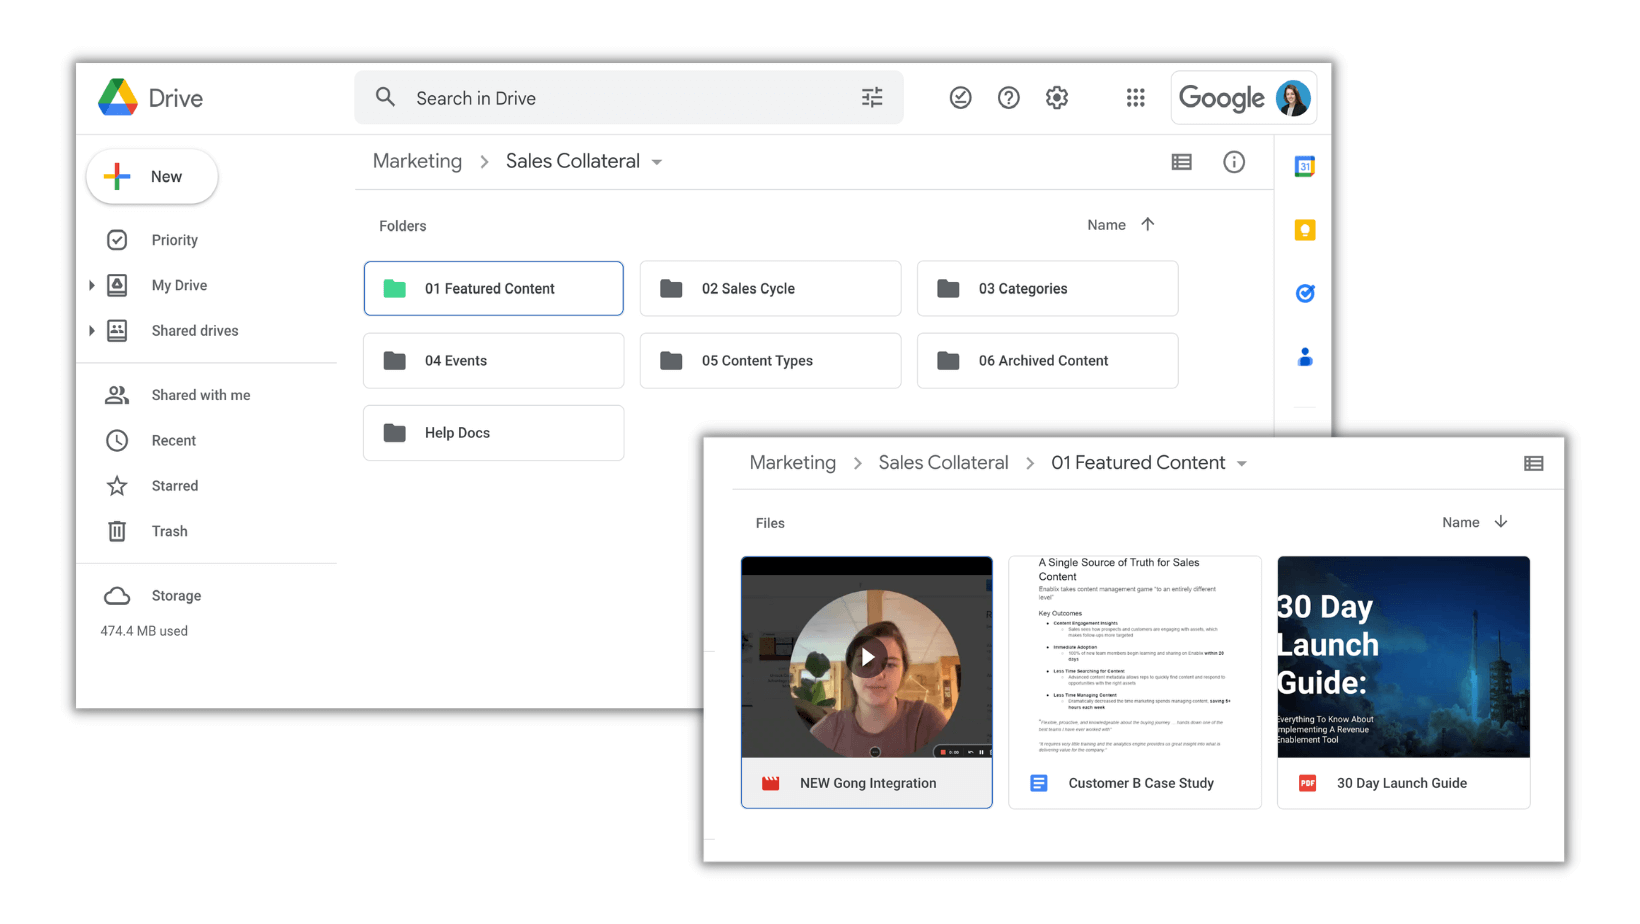The height and width of the screenshot is (924, 1640).
Task: Click the offline ready status checkmark icon
Action: click(960, 97)
